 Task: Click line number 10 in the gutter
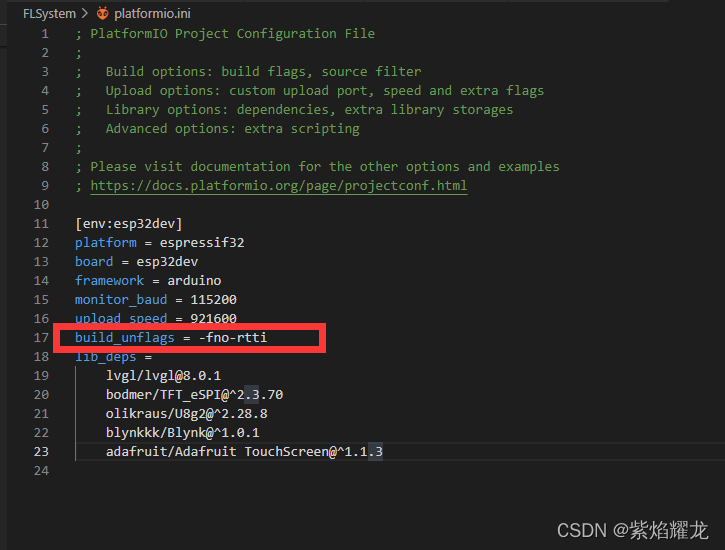(x=41, y=205)
